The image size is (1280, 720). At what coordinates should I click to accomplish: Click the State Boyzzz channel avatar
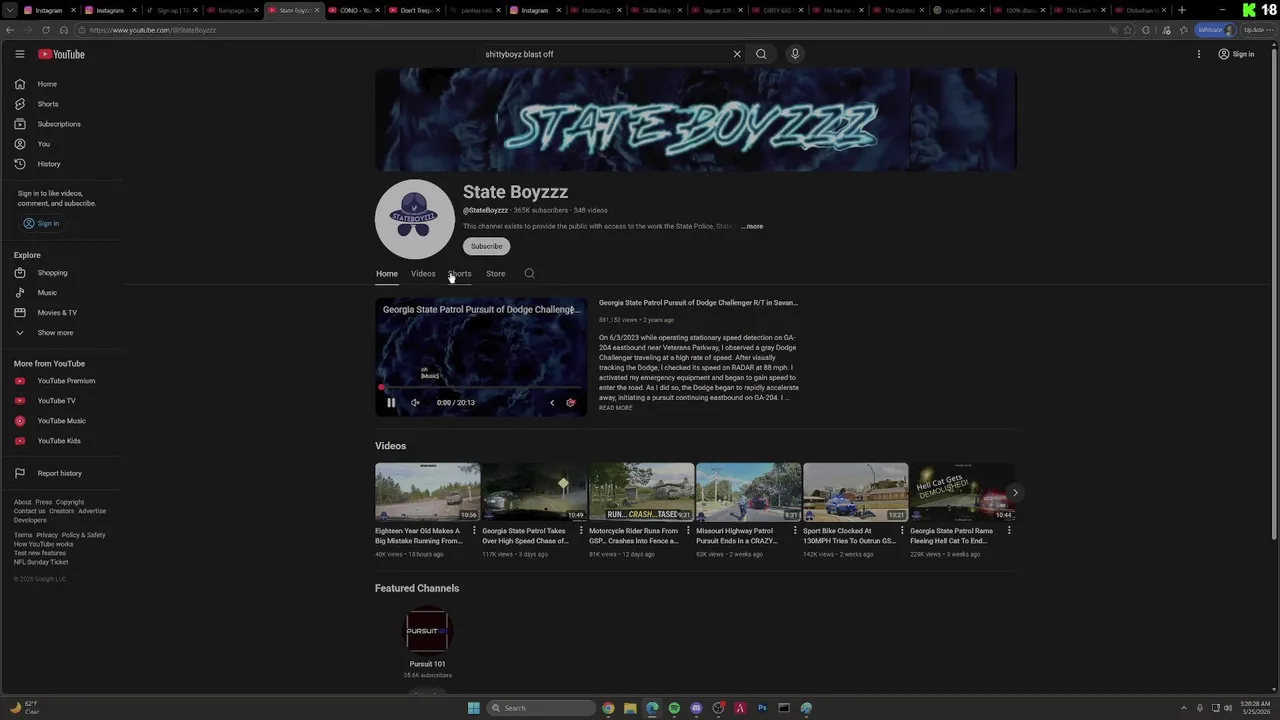[414, 219]
